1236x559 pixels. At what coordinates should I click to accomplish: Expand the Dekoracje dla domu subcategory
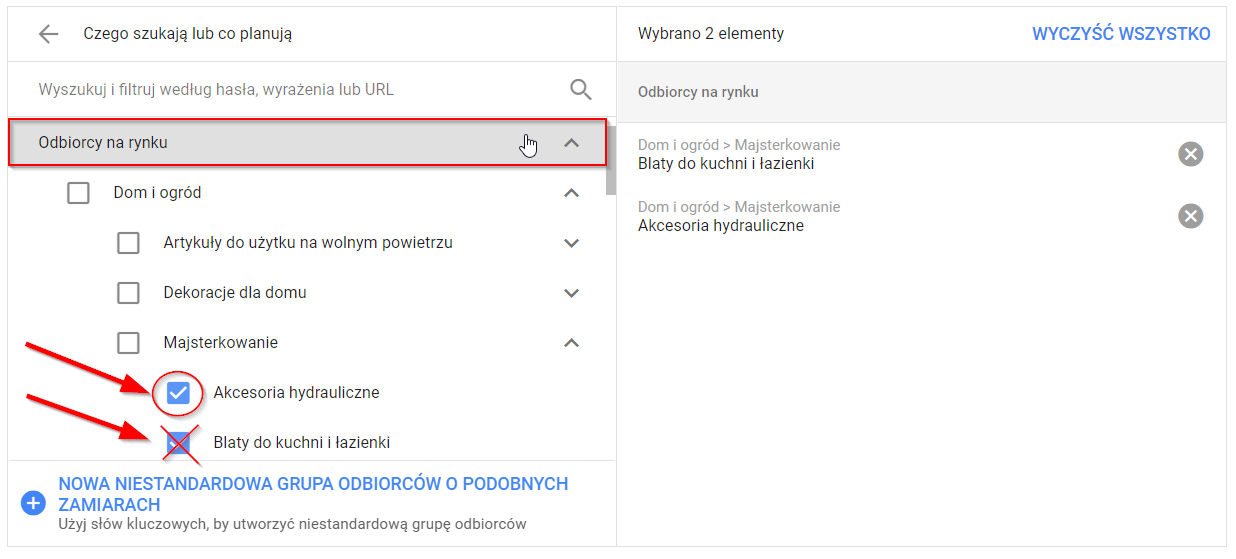pyautogui.click(x=572, y=293)
